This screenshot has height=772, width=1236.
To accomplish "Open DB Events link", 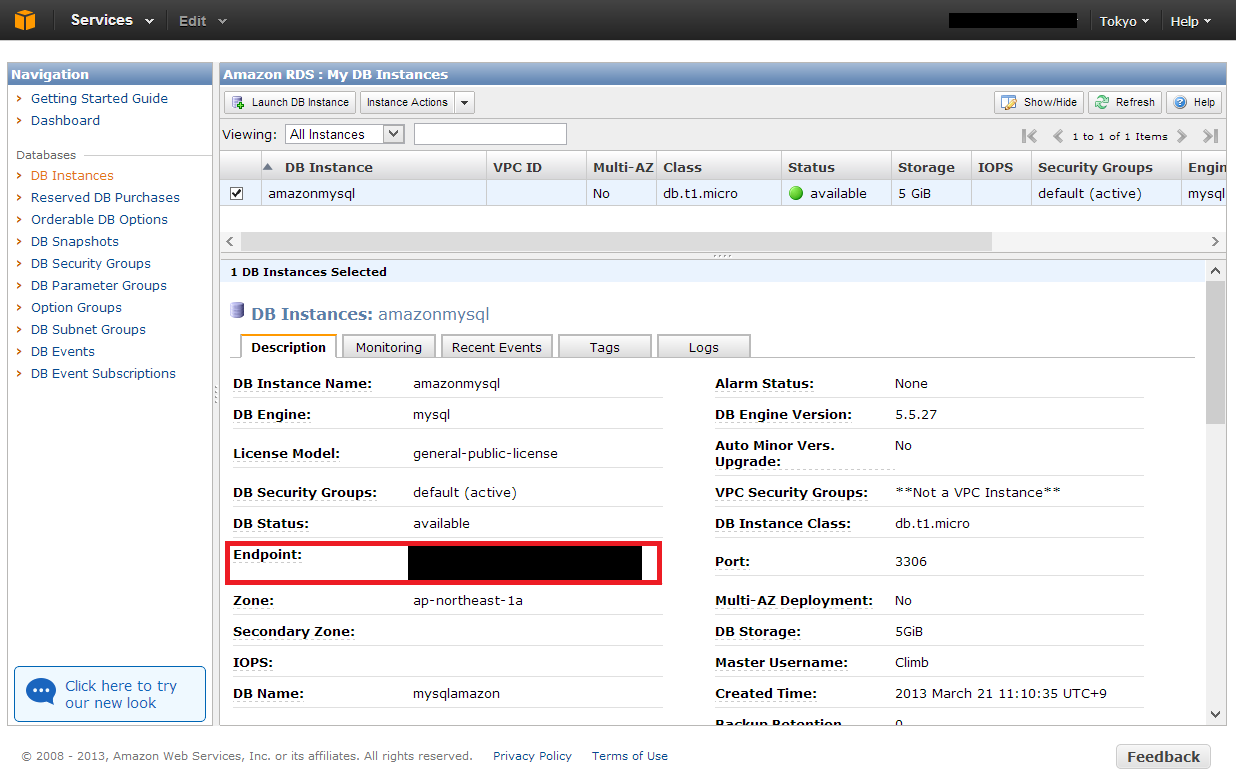I will (63, 351).
